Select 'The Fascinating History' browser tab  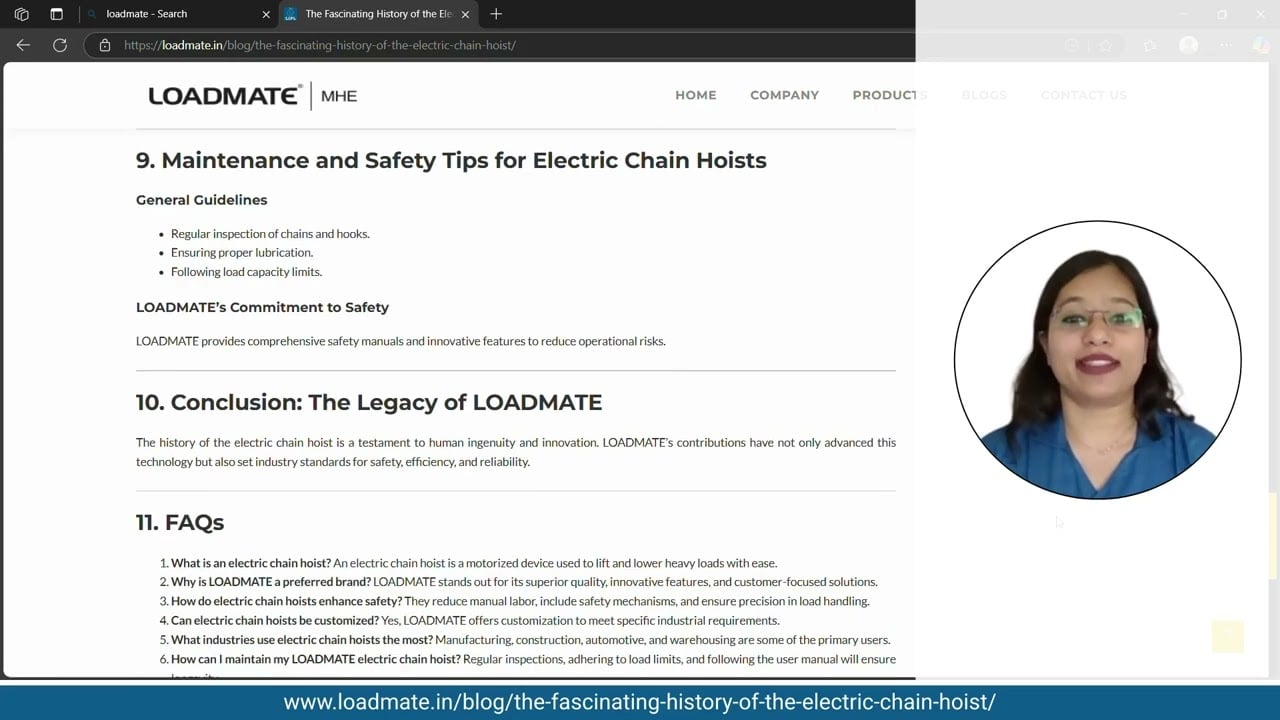coord(377,14)
